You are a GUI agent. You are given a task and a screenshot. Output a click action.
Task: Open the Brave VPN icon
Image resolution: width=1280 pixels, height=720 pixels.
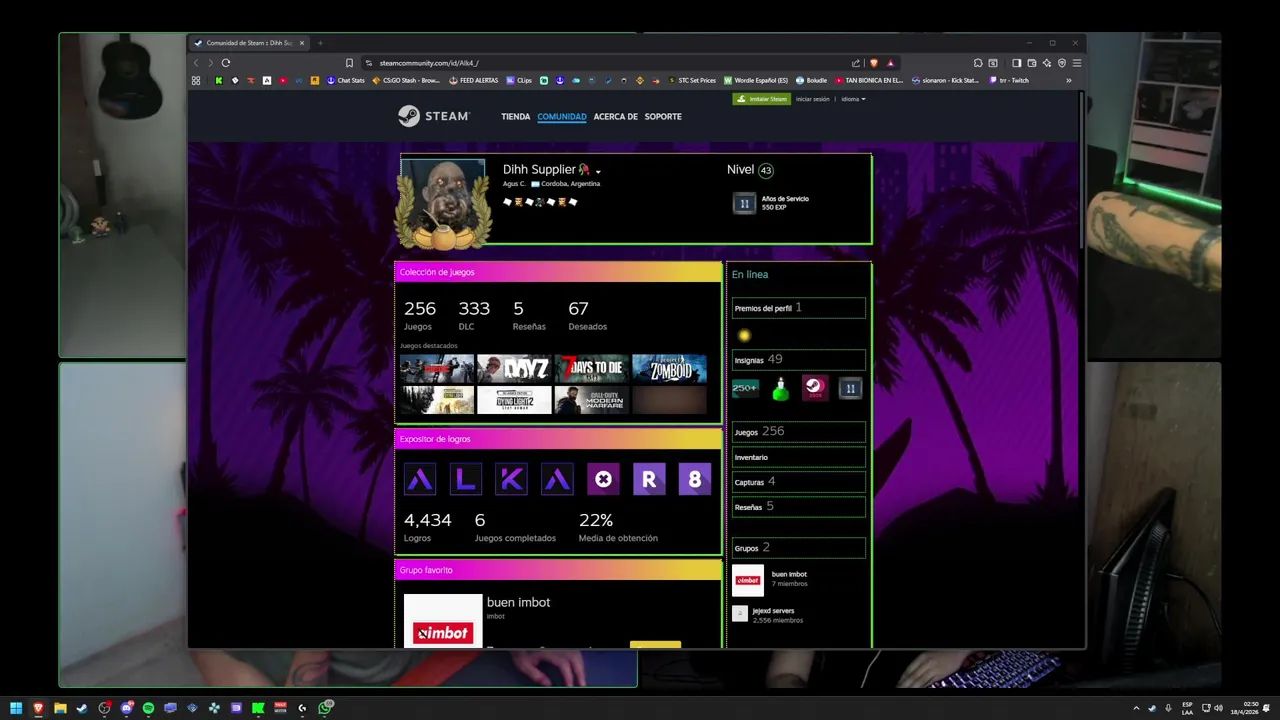pyautogui.click(x=1062, y=63)
